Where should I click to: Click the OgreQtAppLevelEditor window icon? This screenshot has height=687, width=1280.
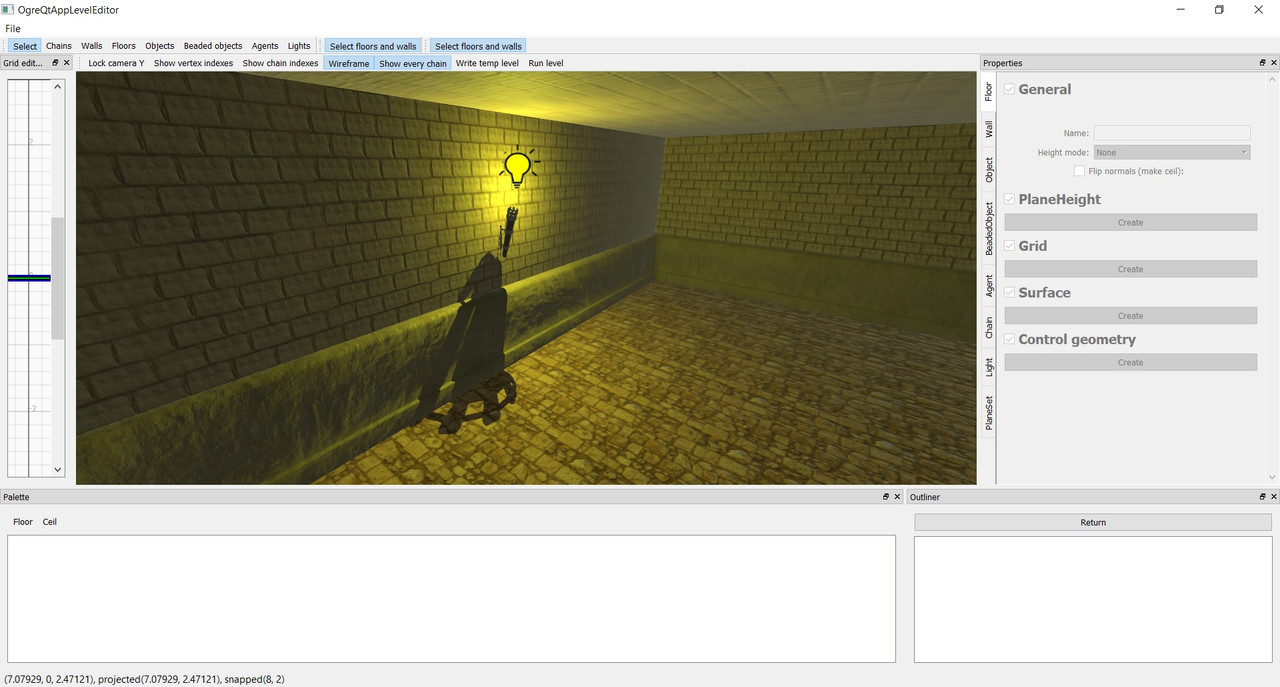click(x=8, y=9)
